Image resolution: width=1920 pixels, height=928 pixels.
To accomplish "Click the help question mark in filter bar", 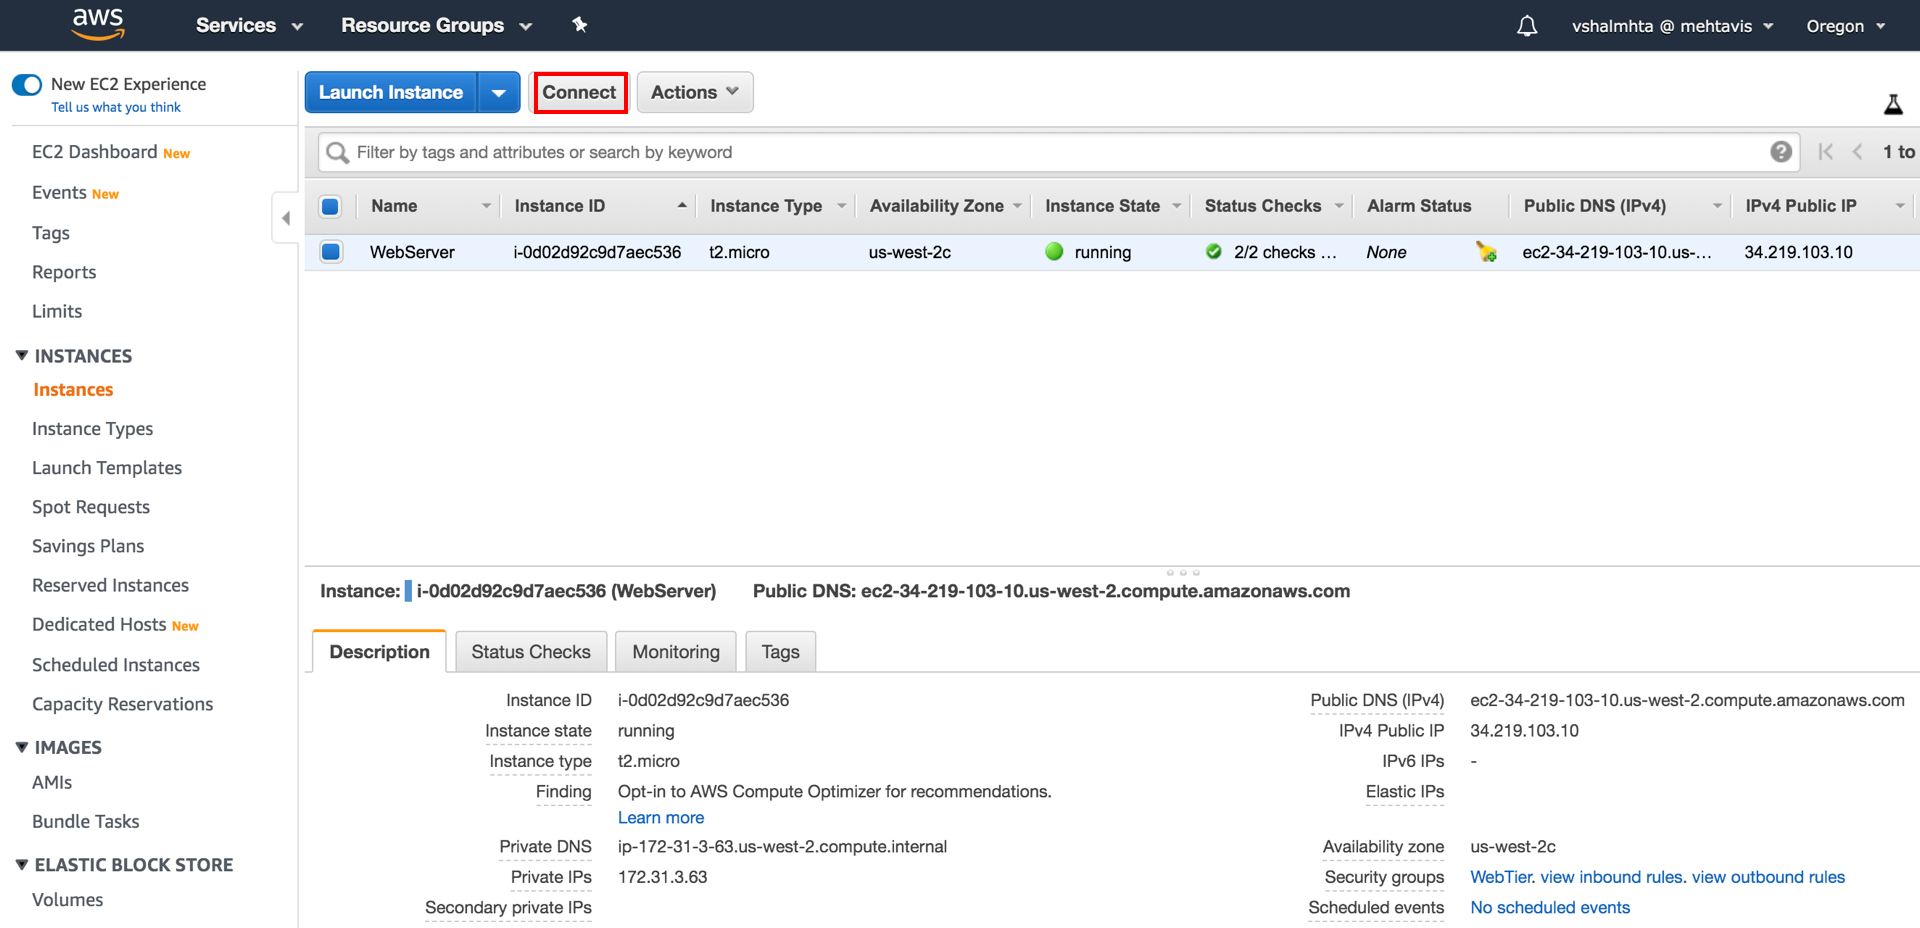I will coord(1781,152).
